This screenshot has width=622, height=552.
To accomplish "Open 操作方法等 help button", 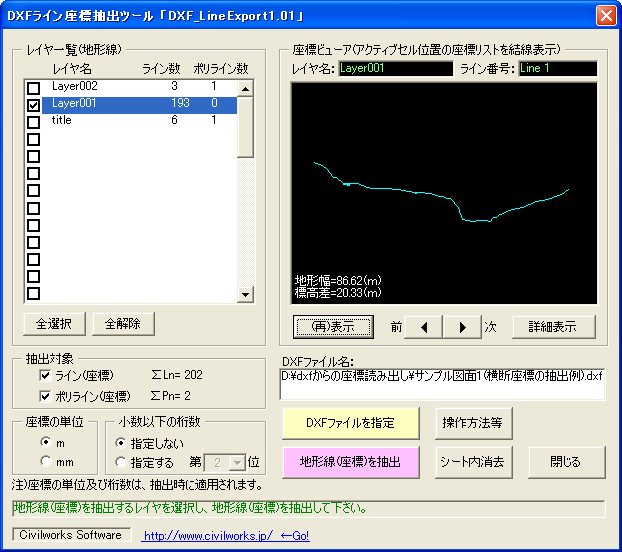I will [x=473, y=423].
